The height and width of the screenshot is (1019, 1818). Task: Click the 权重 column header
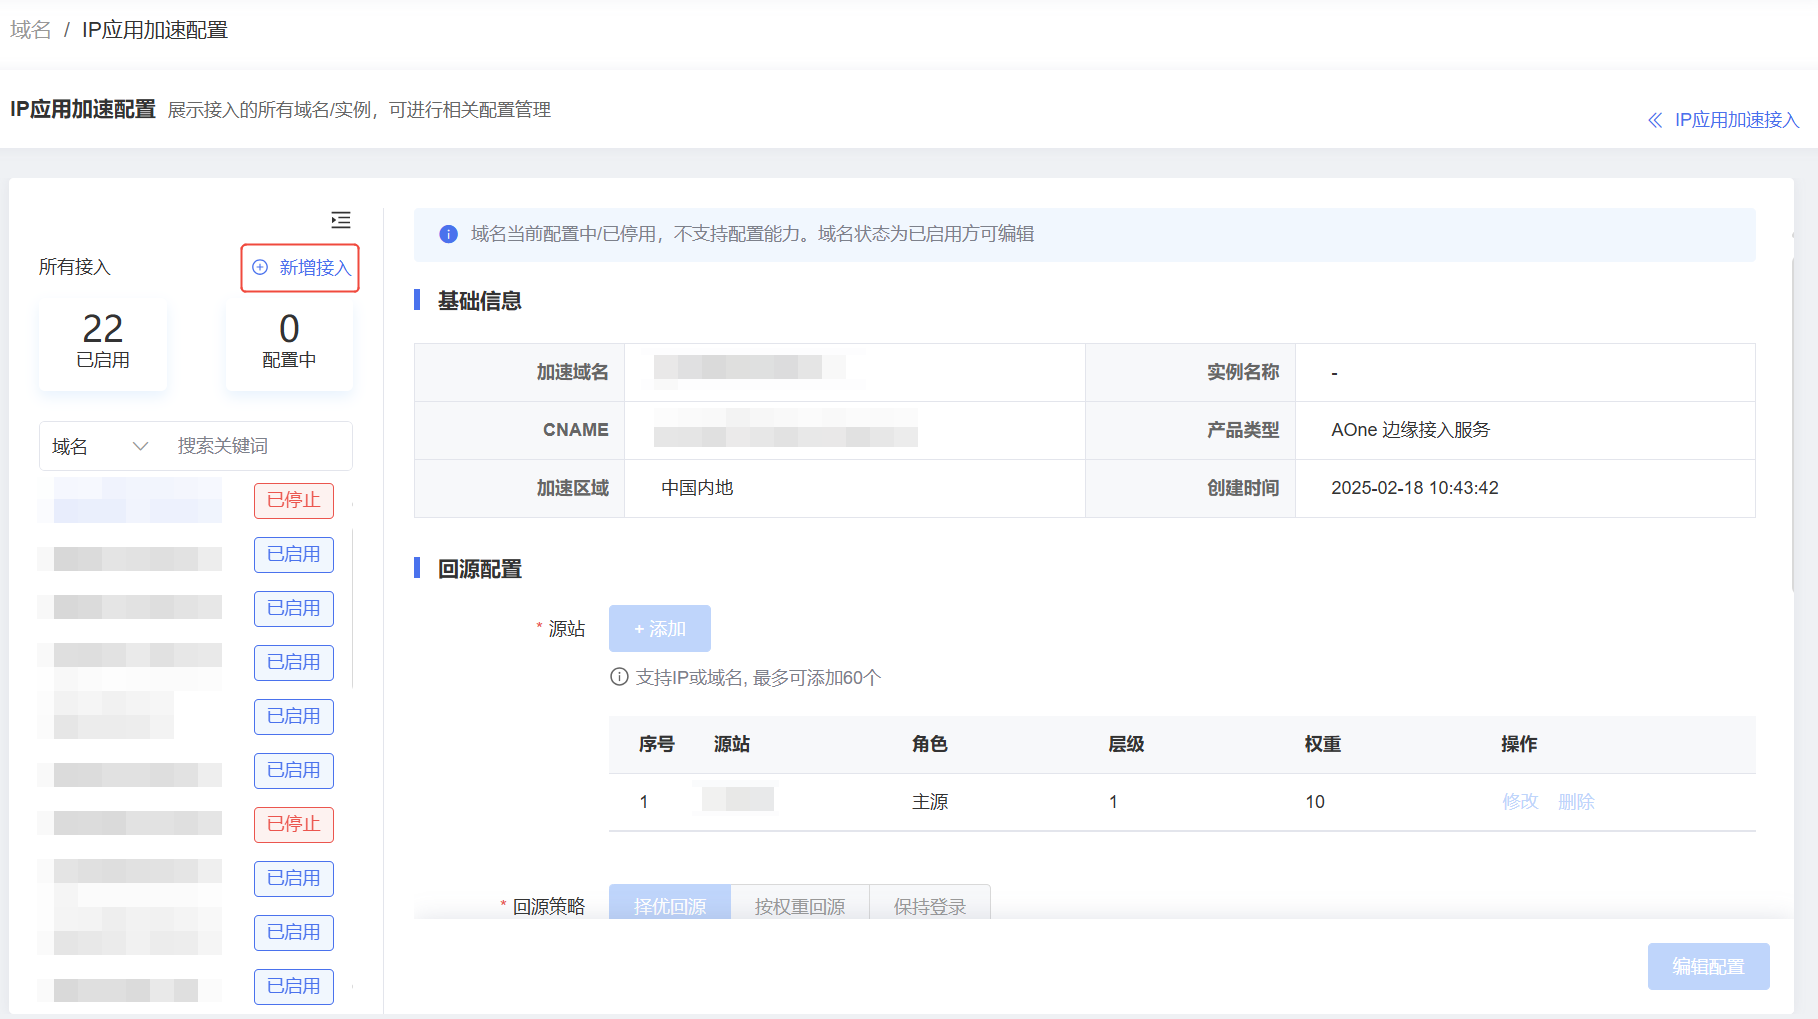pos(1323,744)
